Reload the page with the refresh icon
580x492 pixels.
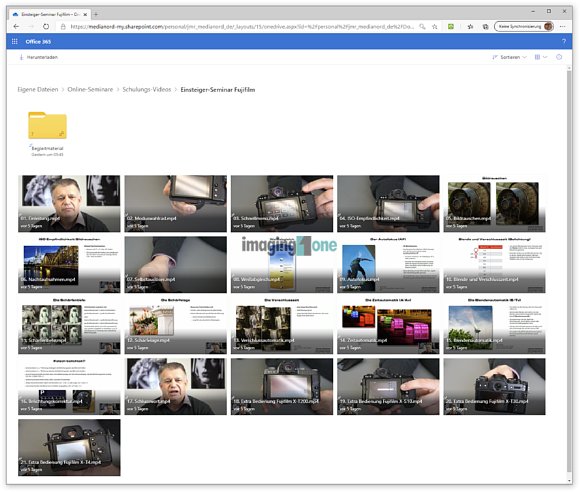46,27
